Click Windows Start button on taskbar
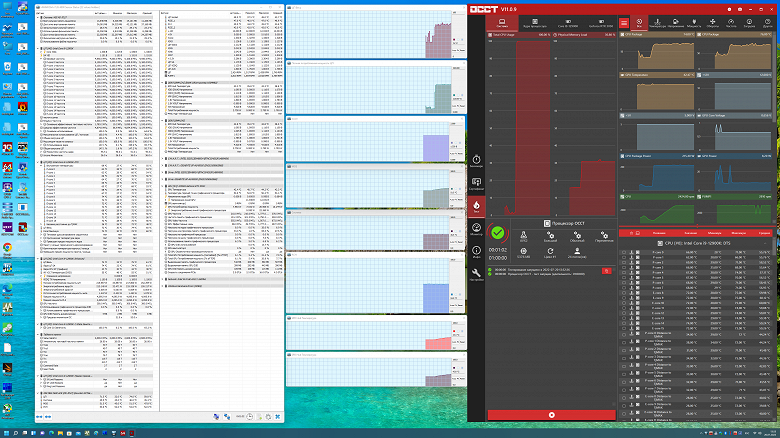 point(6,433)
